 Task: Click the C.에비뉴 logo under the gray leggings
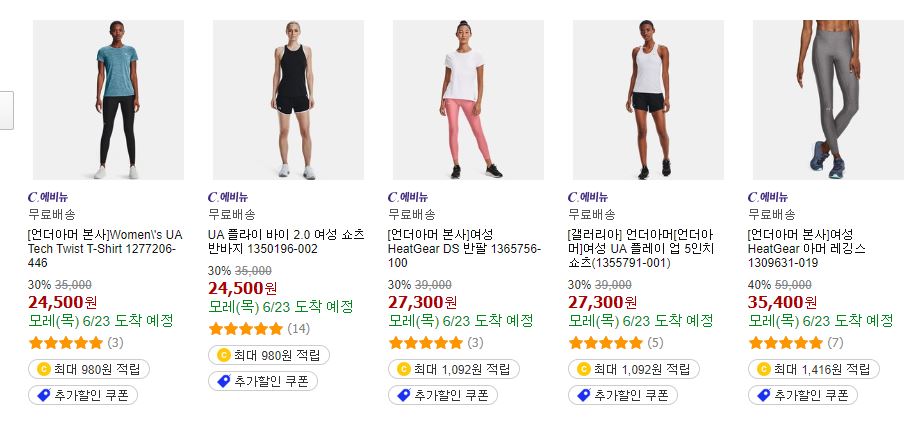tap(768, 197)
